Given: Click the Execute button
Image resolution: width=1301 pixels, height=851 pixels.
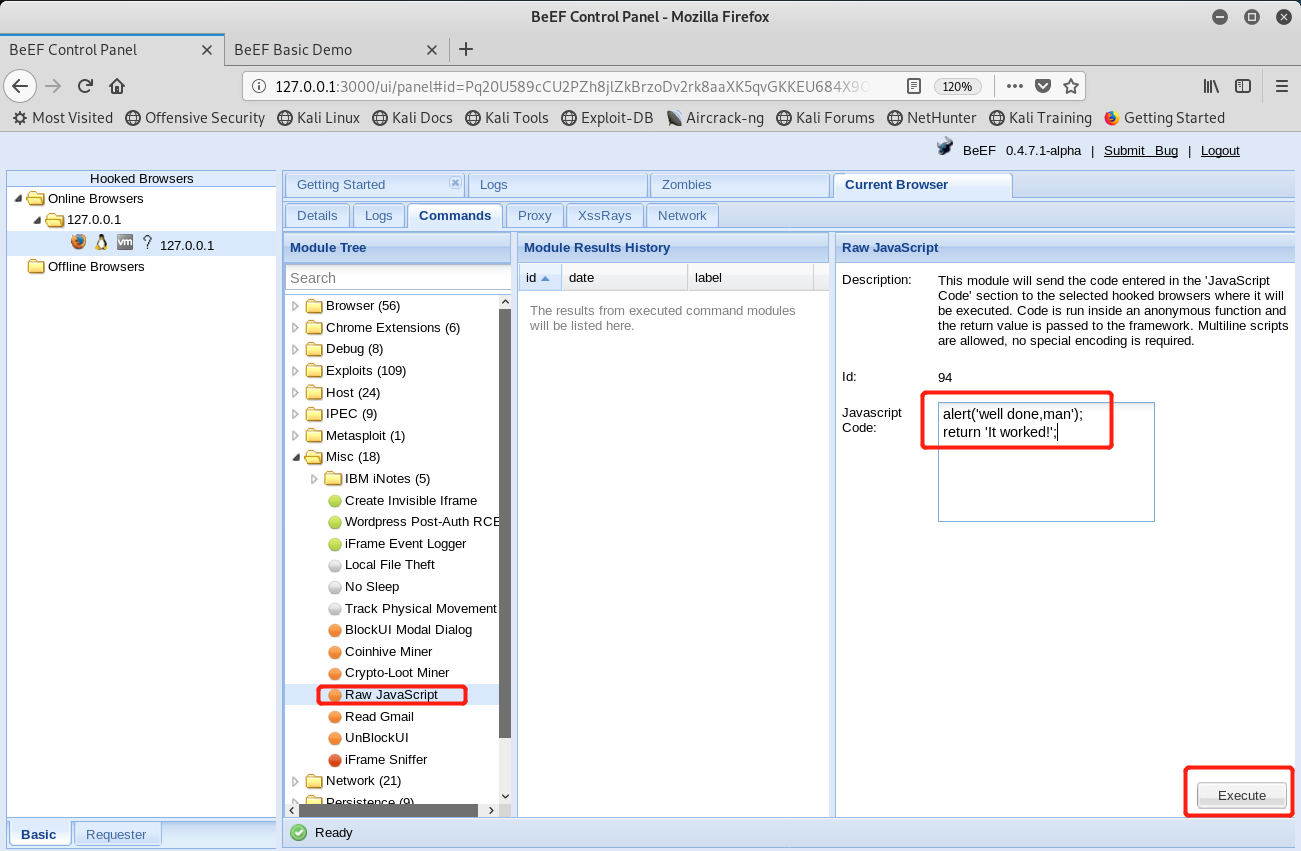Looking at the screenshot, I should click(x=1241, y=796).
